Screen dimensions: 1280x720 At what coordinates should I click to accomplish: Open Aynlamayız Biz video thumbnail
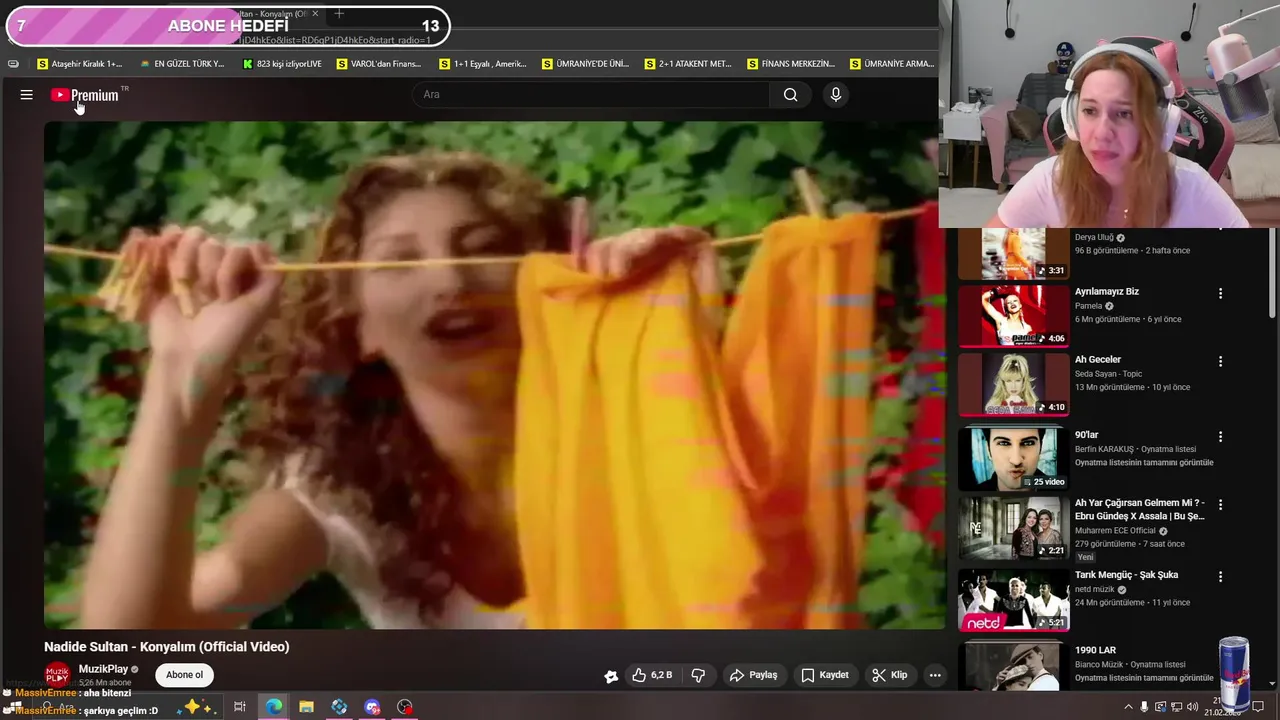tap(1014, 316)
